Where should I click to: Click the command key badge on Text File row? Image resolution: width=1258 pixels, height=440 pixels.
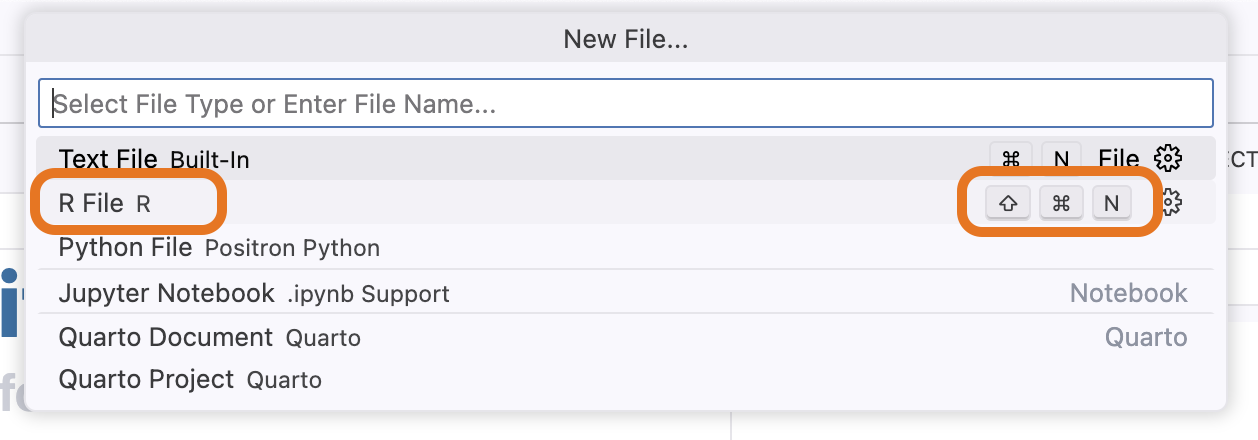point(1011,158)
